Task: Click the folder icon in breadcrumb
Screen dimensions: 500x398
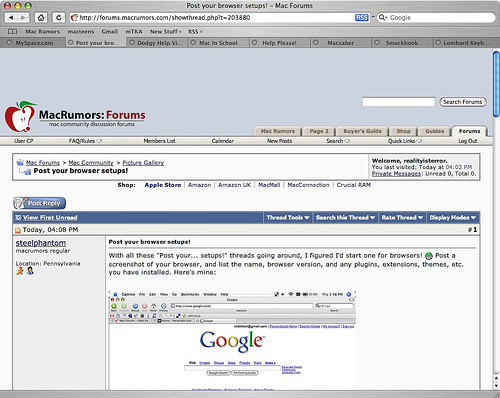Action: [x=20, y=163]
